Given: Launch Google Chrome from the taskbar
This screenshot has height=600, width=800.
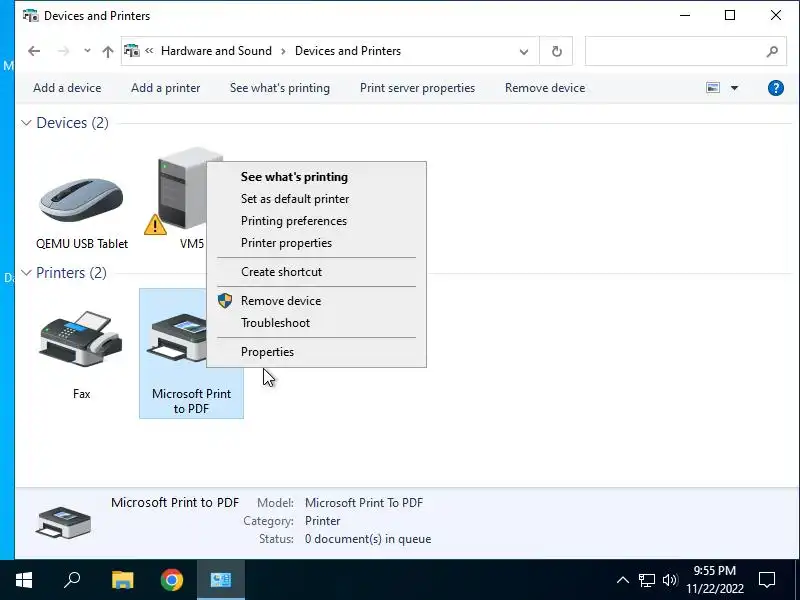Looking at the screenshot, I should click(x=172, y=580).
